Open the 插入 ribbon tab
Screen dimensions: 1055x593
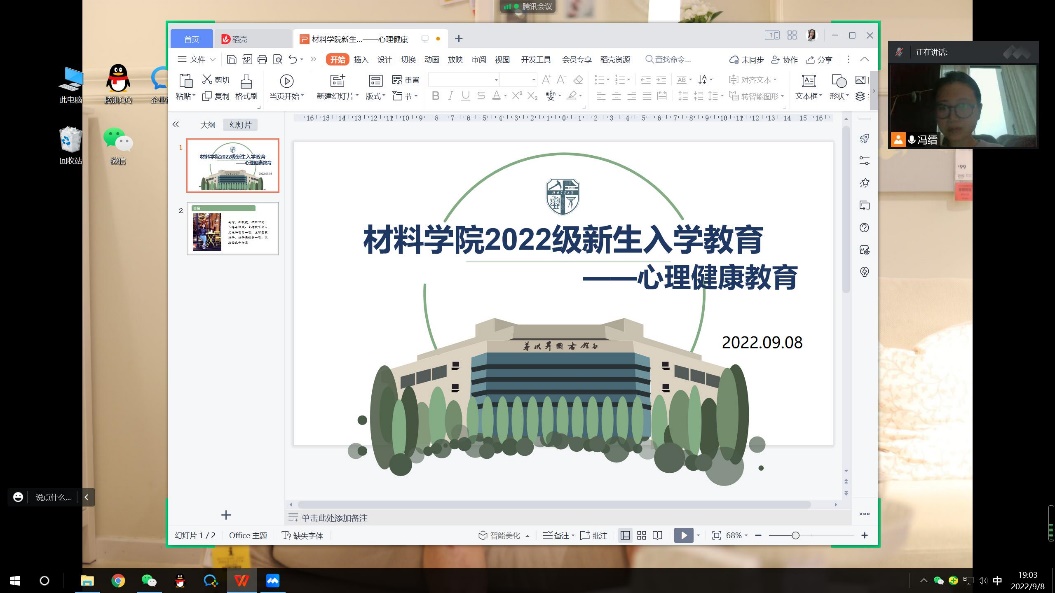tap(361, 59)
